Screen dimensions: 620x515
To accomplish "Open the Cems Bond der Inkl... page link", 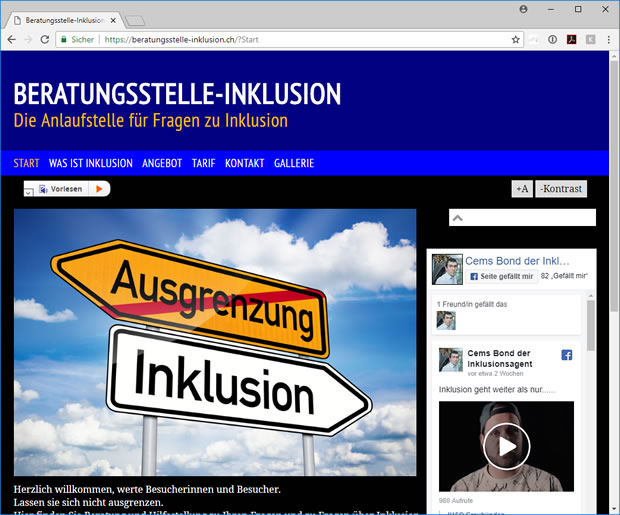I will (x=517, y=261).
